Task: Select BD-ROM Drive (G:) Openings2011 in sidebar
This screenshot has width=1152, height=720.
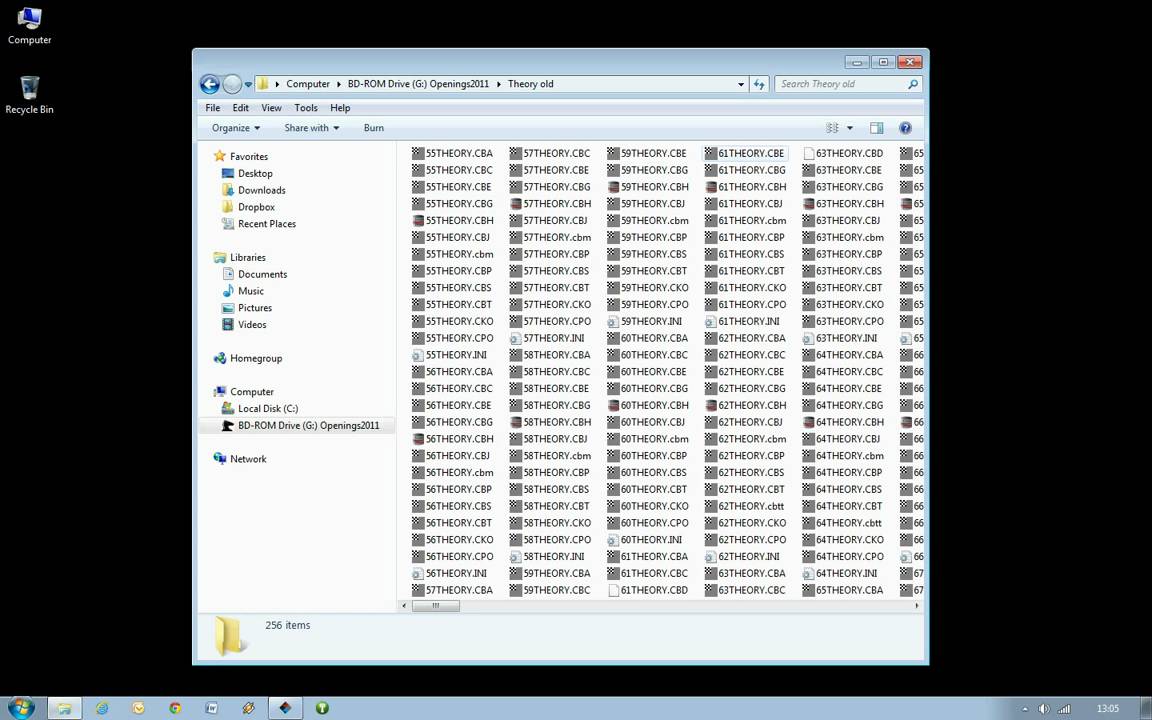Action: (x=297, y=425)
